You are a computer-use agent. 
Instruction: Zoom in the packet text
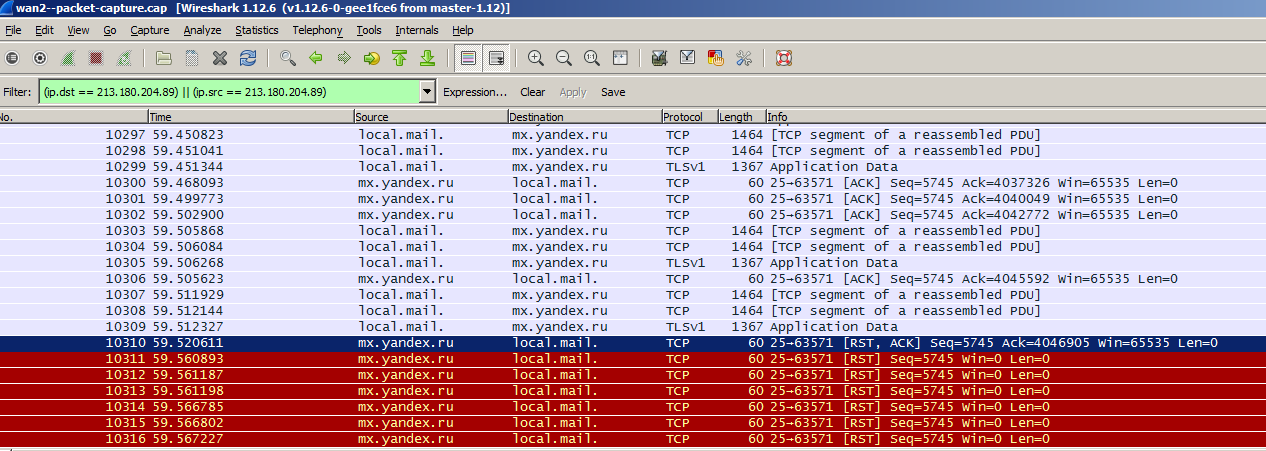535,58
